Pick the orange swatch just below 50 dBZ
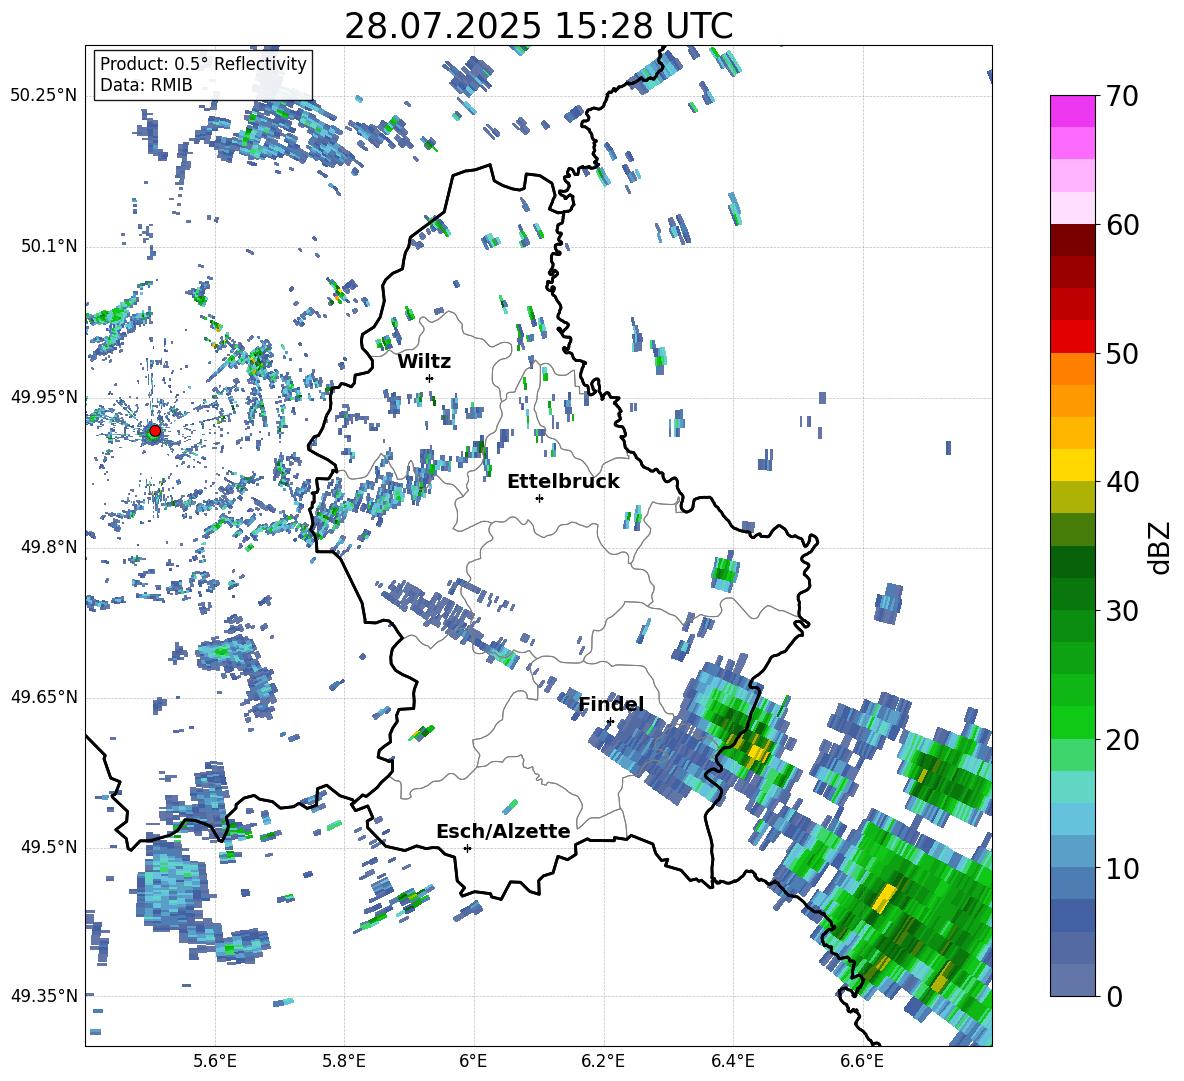Image resolution: width=1184 pixels, height=1081 pixels. point(1072,369)
